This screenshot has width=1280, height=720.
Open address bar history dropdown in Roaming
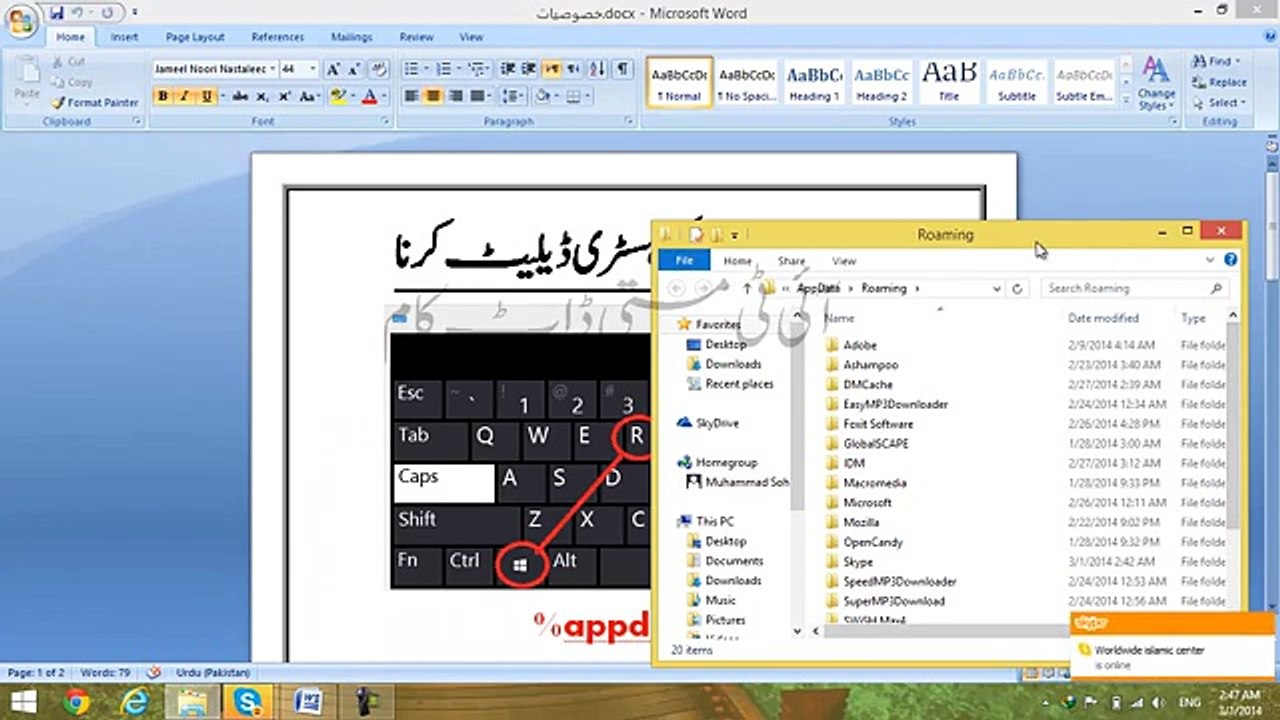click(x=996, y=288)
